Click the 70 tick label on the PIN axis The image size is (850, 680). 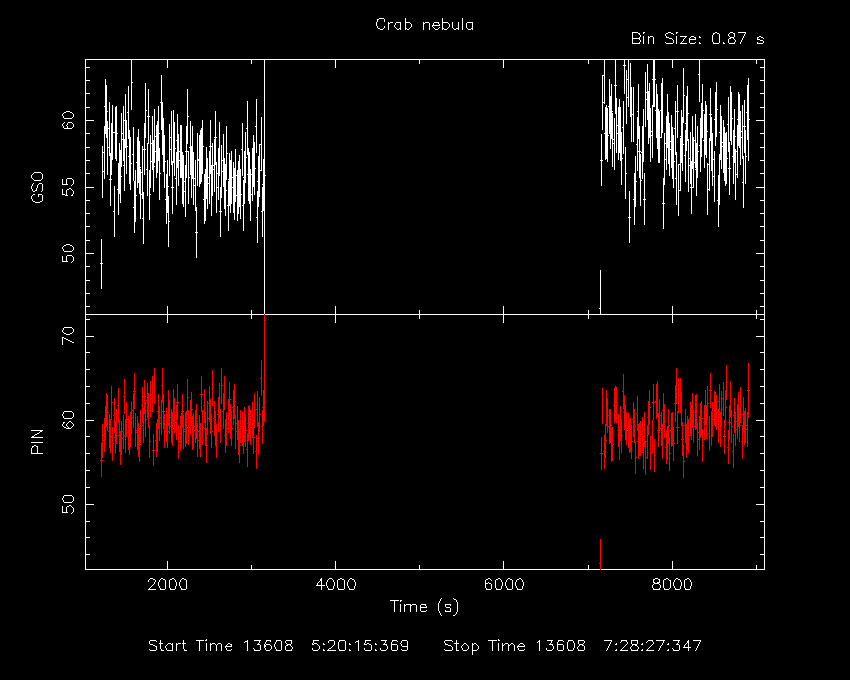click(68, 336)
